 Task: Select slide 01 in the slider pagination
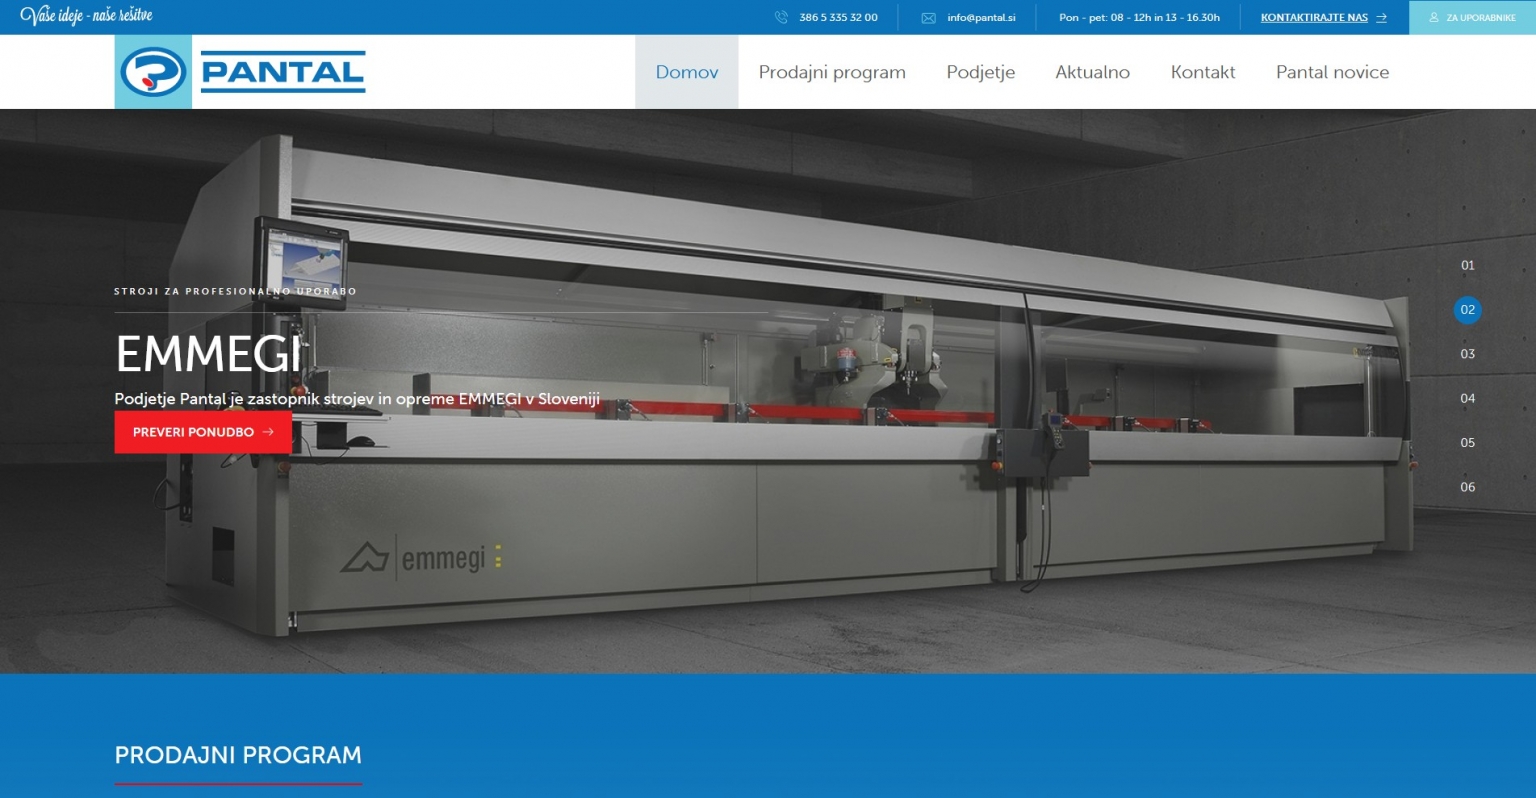click(1467, 266)
